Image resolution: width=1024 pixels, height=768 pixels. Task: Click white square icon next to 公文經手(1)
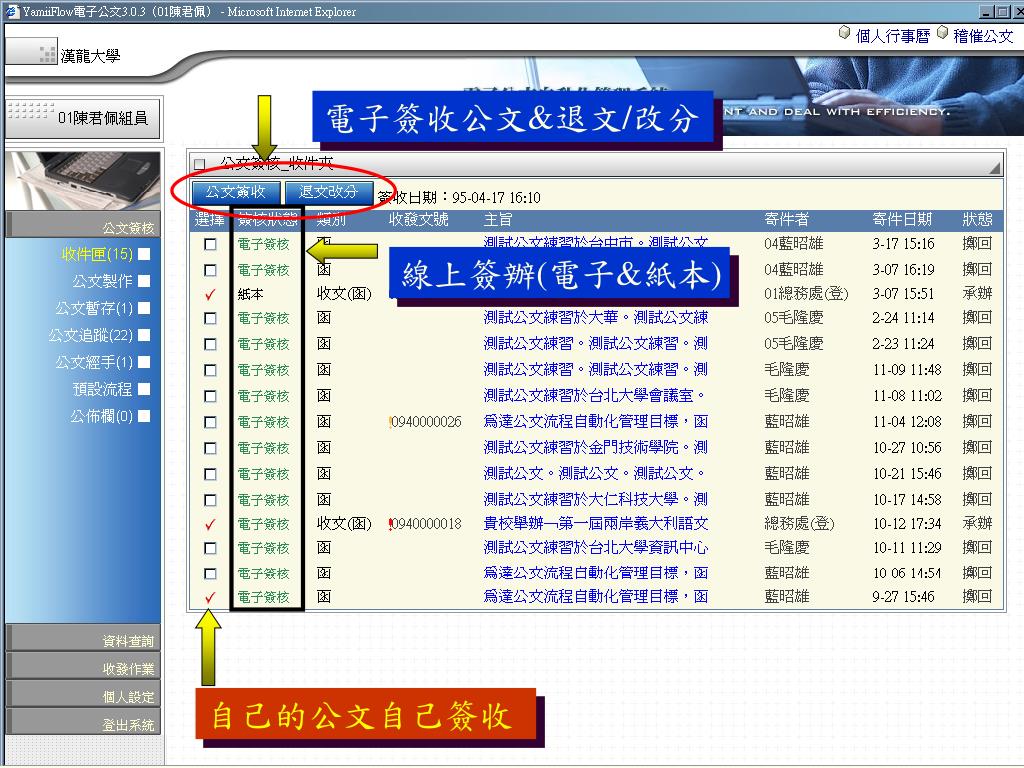click(144, 362)
